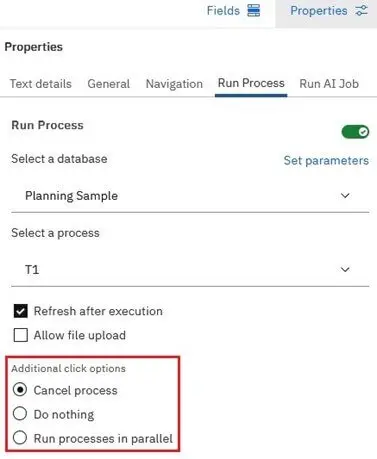The width and height of the screenshot is (377, 459).
Task: Click the Set parameters link
Action: [326, 160]
